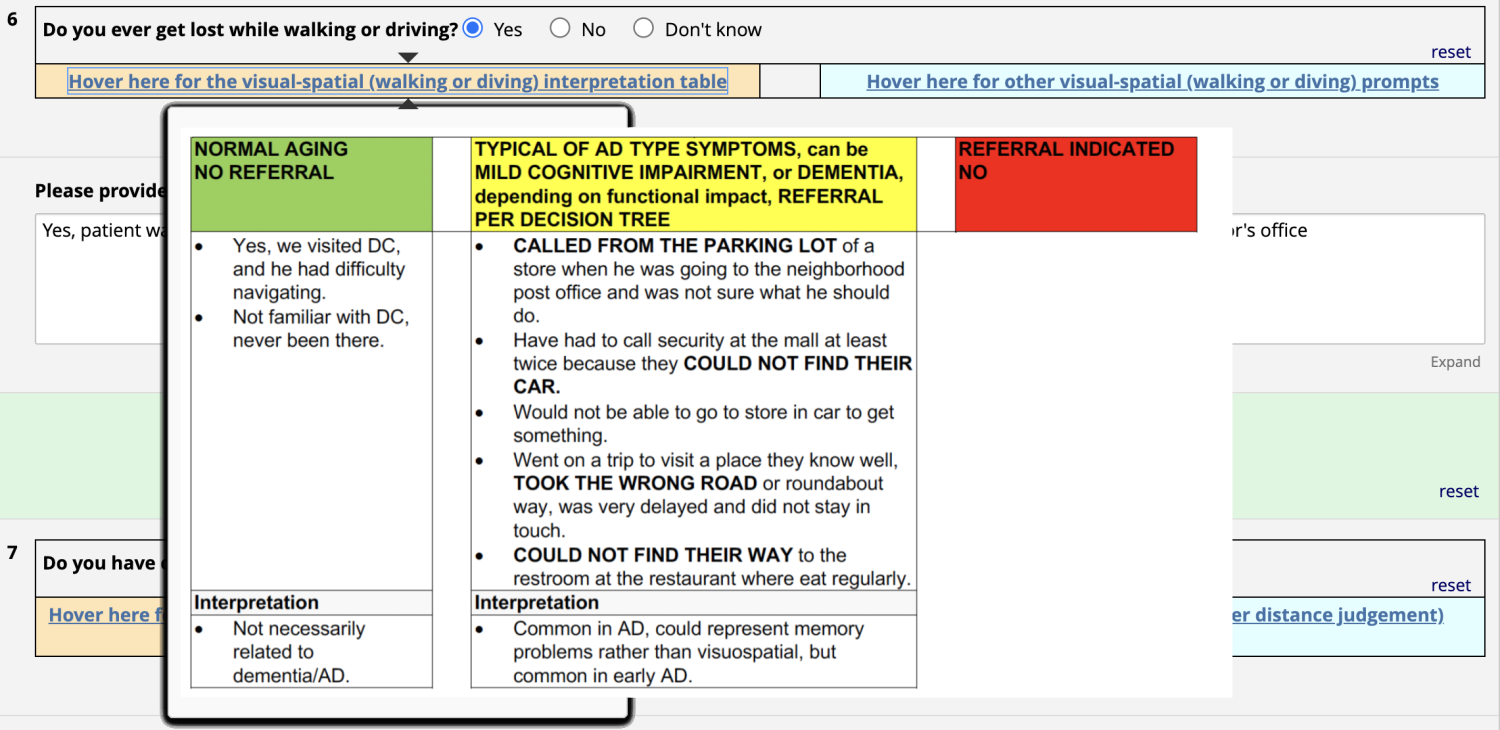Click the 'TOOK THE WRONG ROAD' text
1500x730 pixels.
(x=635, y=483)
